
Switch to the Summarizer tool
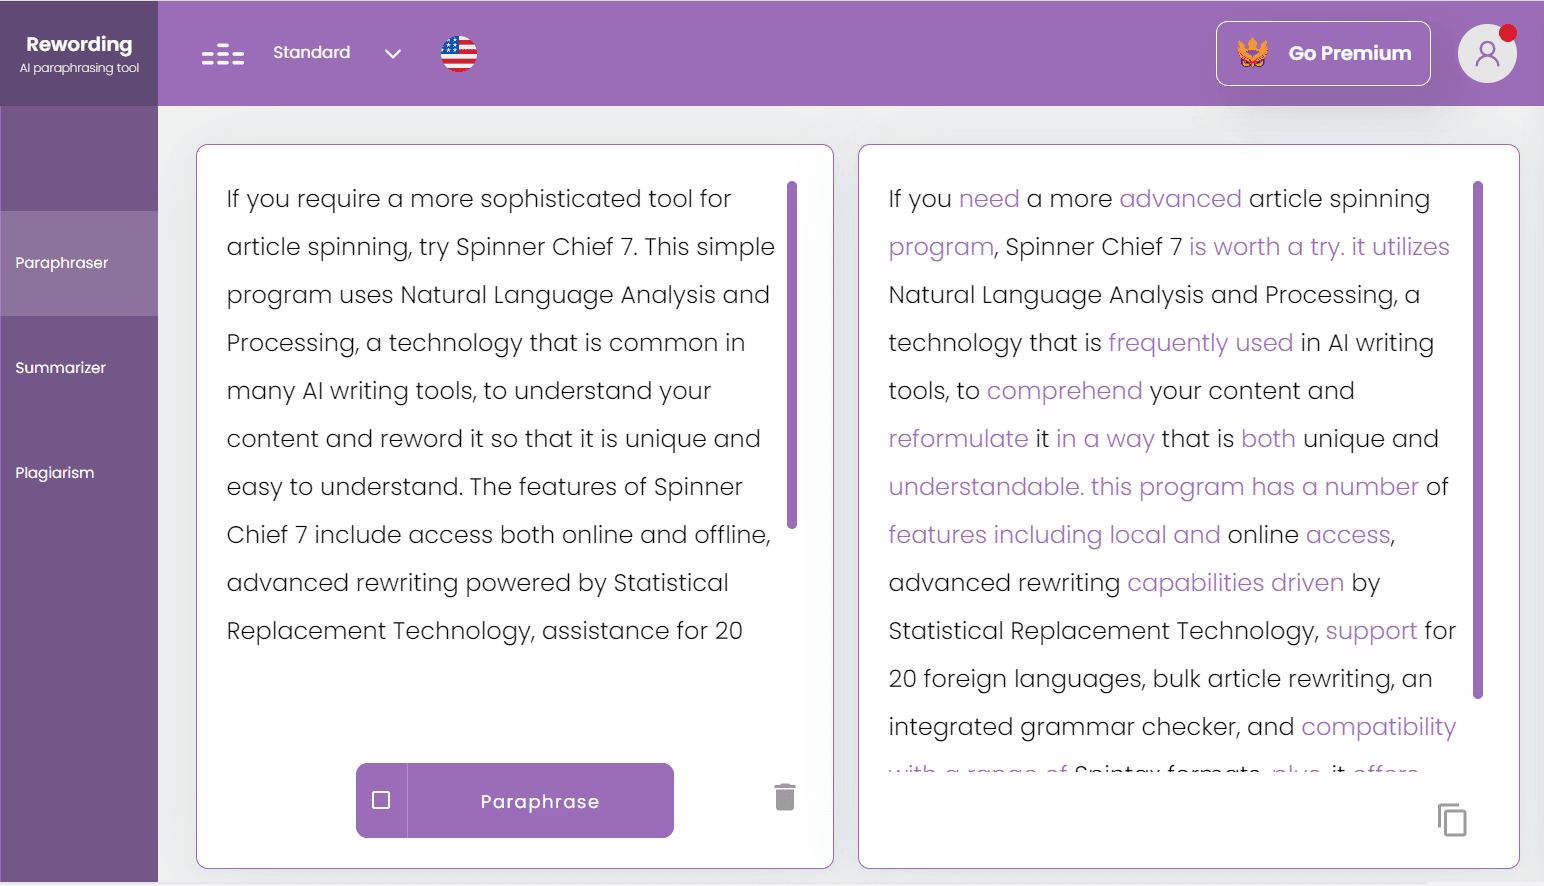pos(79,368)
